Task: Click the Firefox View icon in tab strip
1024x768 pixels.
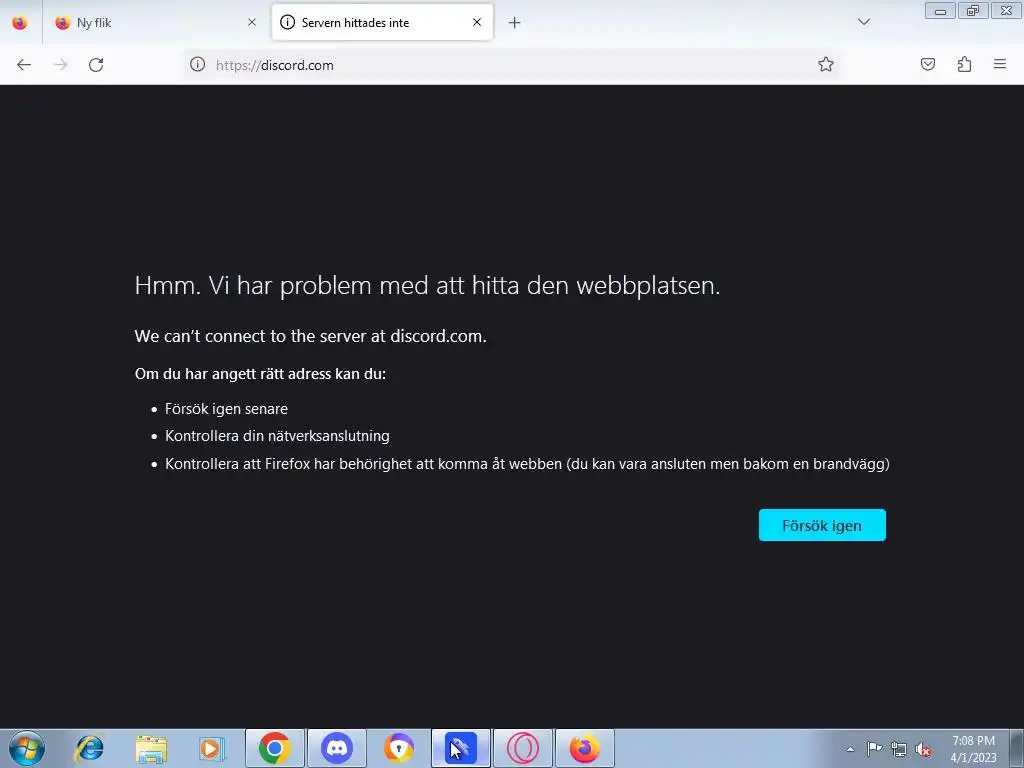Action: pyautogui.click(x=20, y=23)
